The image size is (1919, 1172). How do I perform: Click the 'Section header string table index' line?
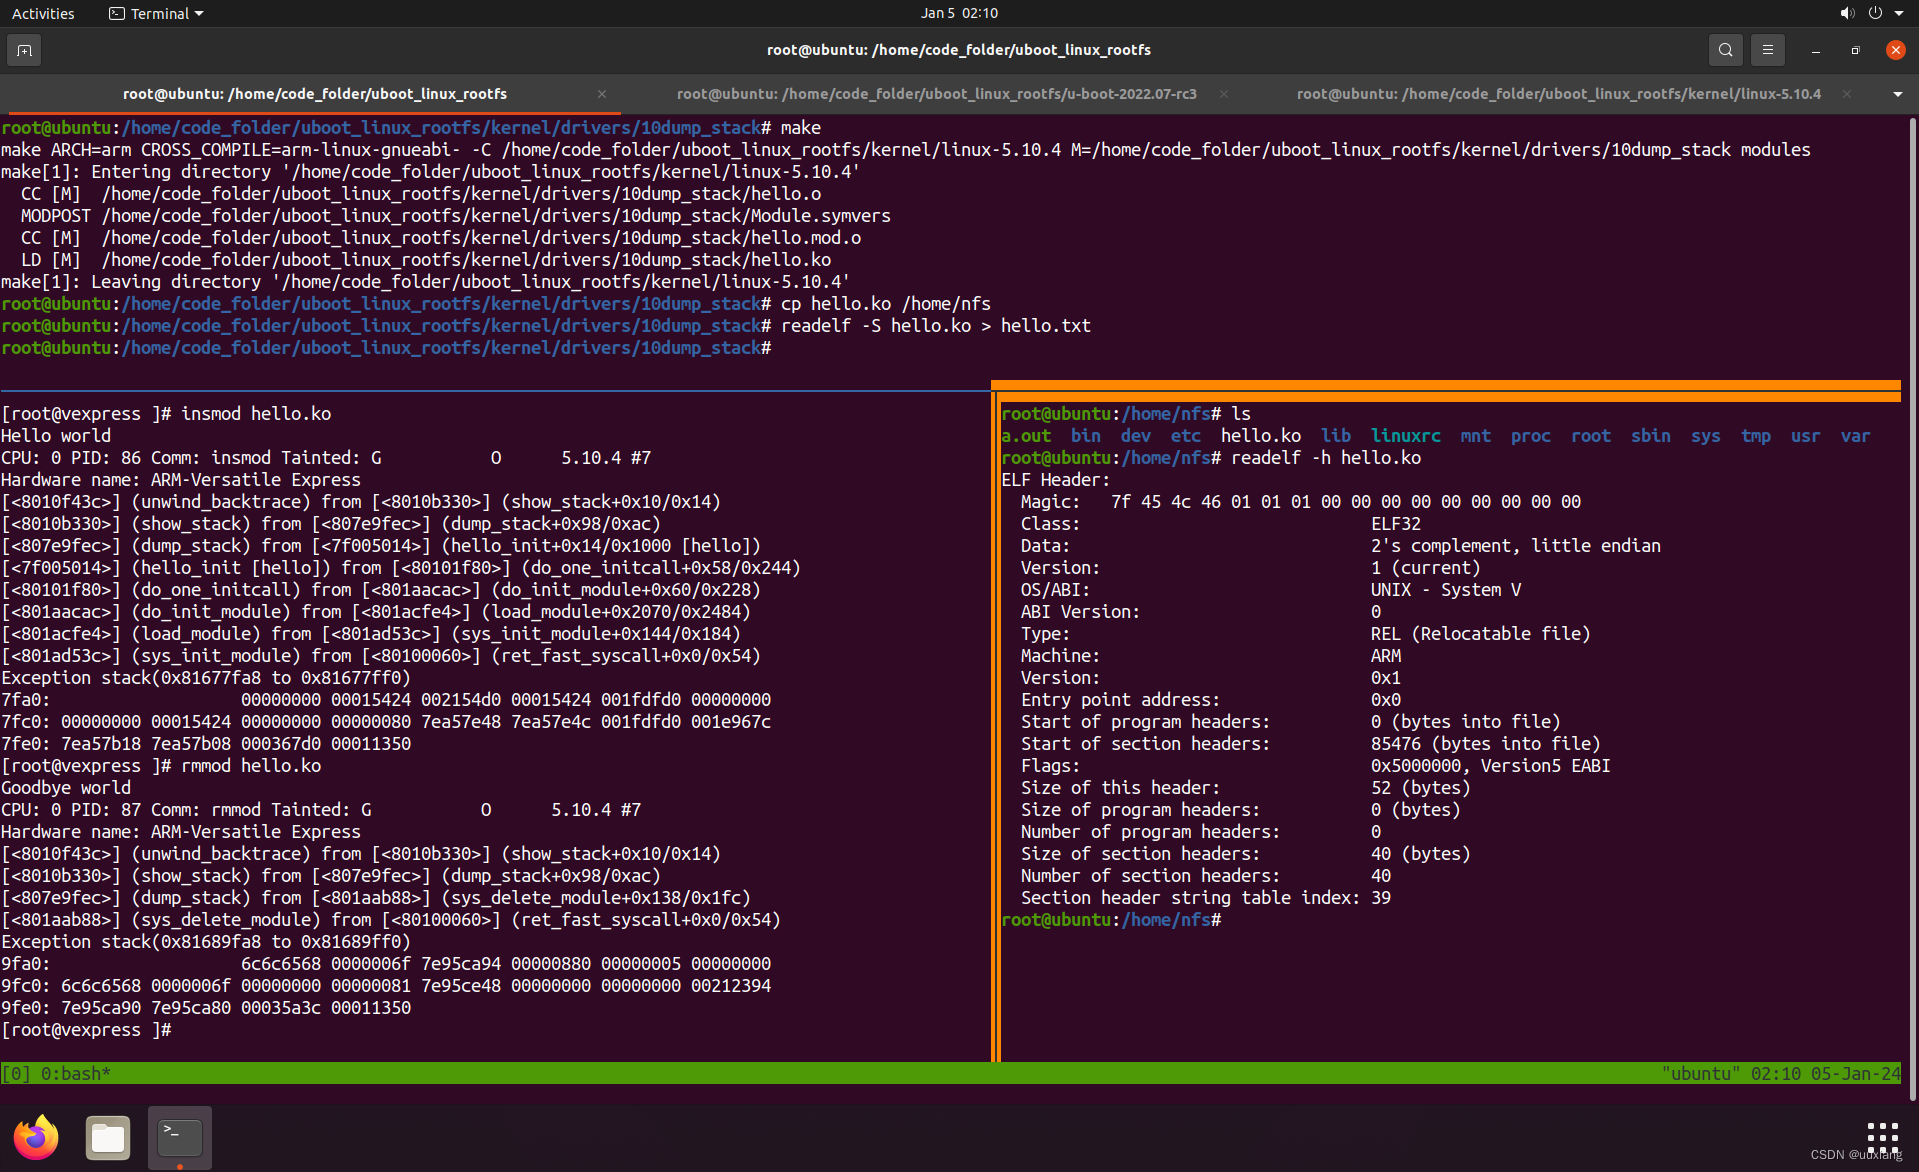(x=1206, y=898)
